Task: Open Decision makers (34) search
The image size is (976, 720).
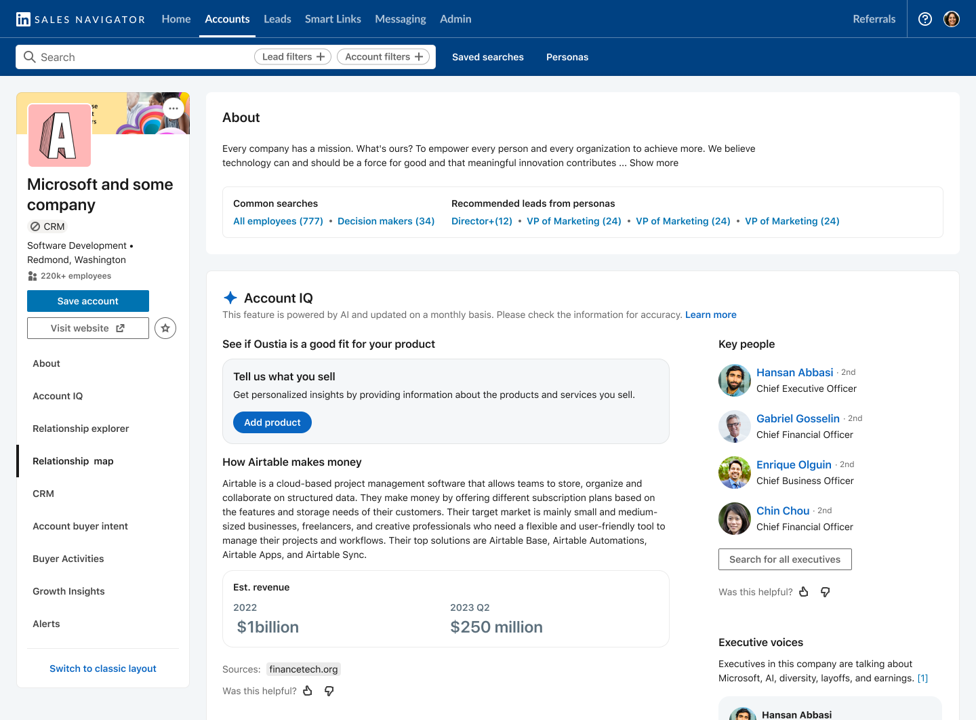Action: pyautogui.click(x=386, y=221)
